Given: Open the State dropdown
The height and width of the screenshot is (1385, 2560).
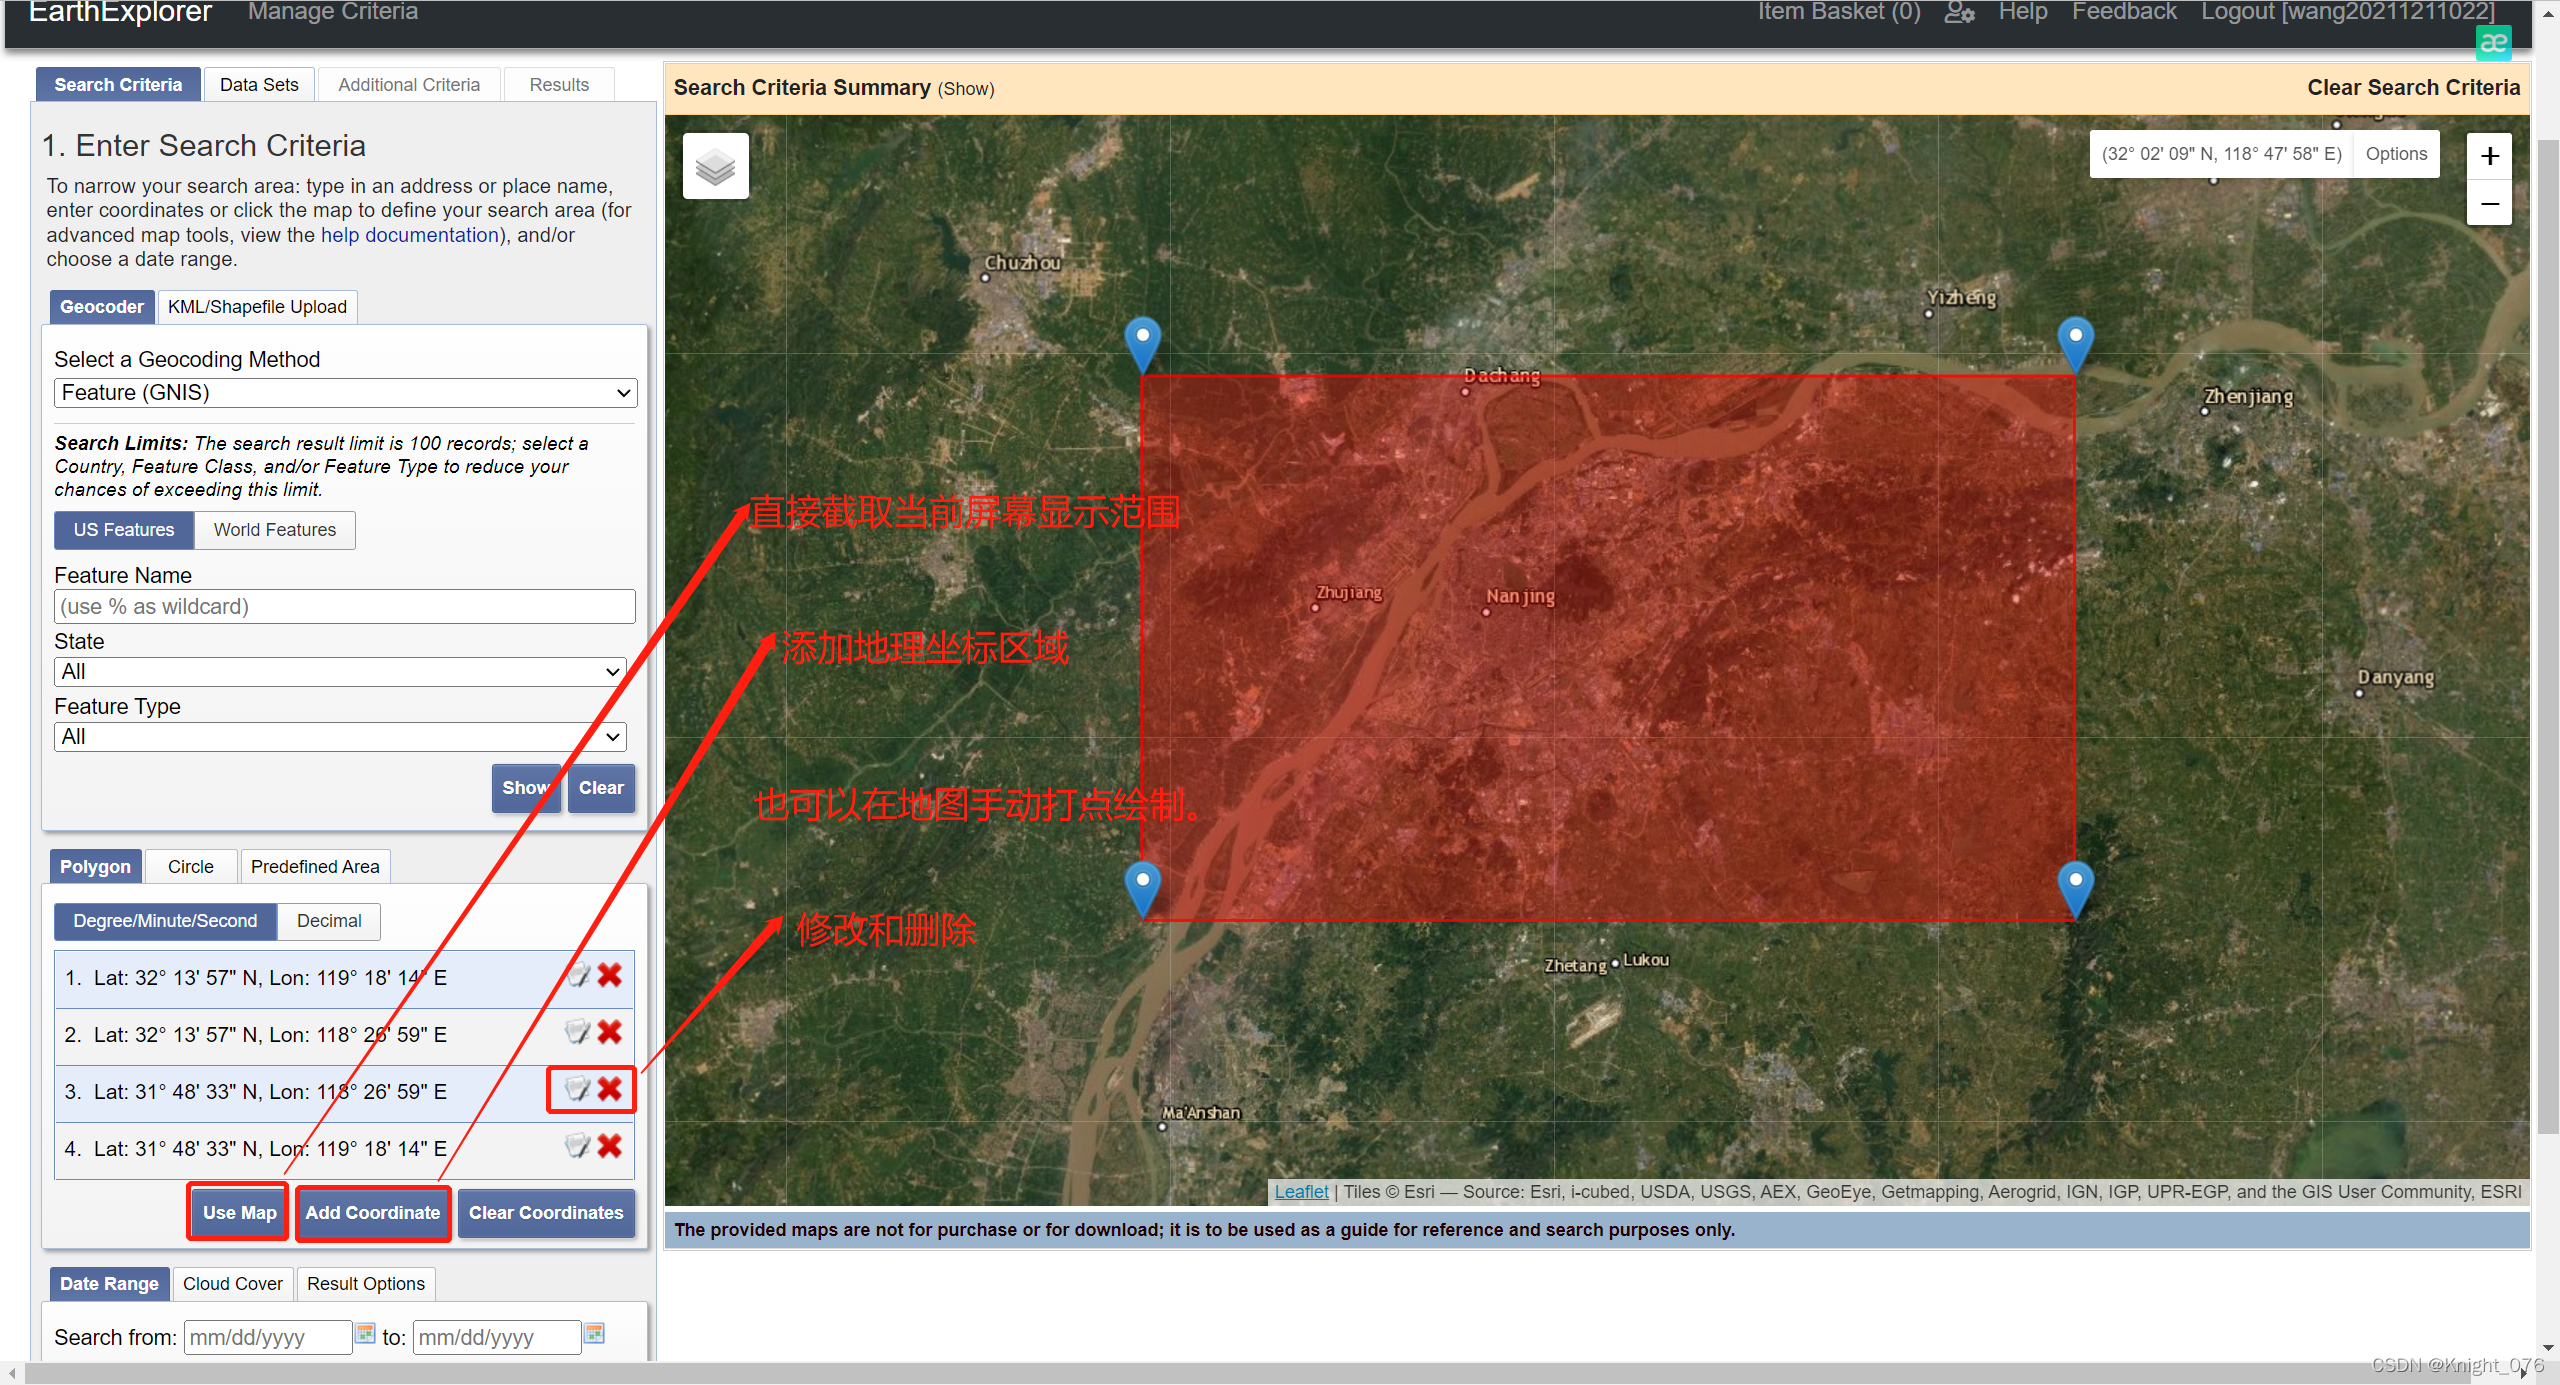Looking at the screenshot, I should pyautogui.click(x=340, y=672).
